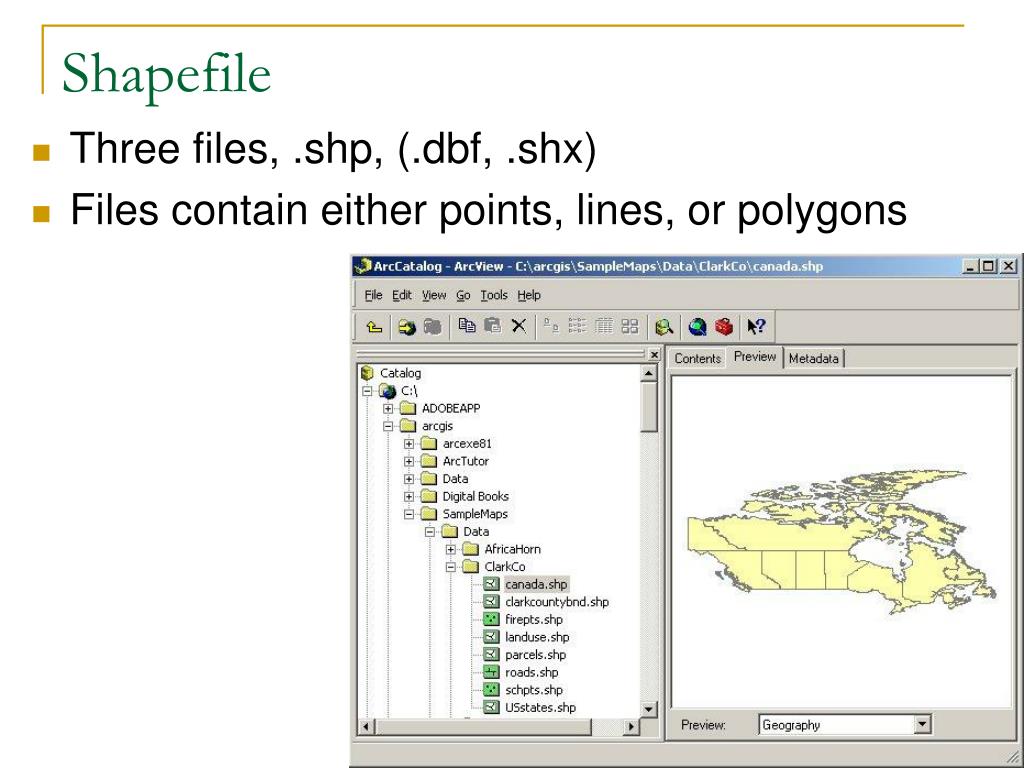
Task: Open the Go menu
Action: (x=463, y=295)
